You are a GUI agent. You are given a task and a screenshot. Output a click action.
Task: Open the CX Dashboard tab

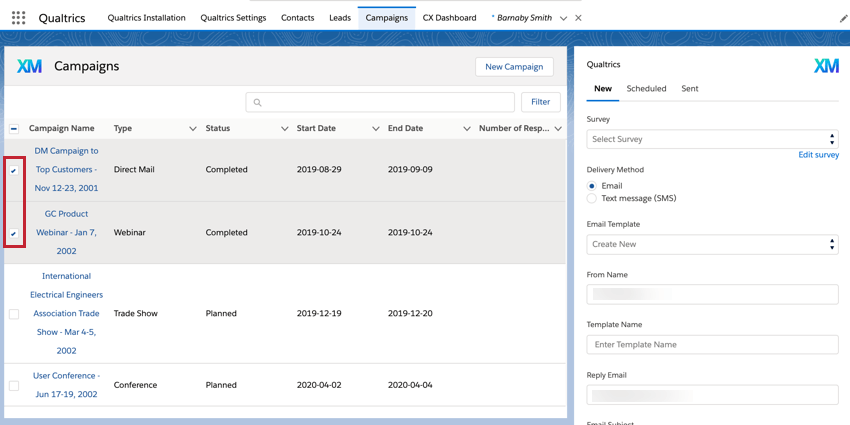(x=449, y=18)
